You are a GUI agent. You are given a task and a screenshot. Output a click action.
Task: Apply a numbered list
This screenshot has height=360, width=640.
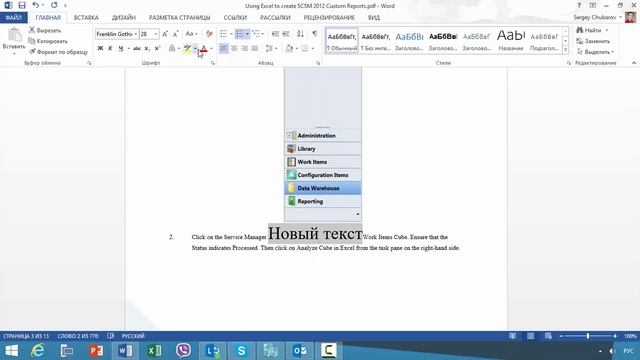[x=240, y=34]
